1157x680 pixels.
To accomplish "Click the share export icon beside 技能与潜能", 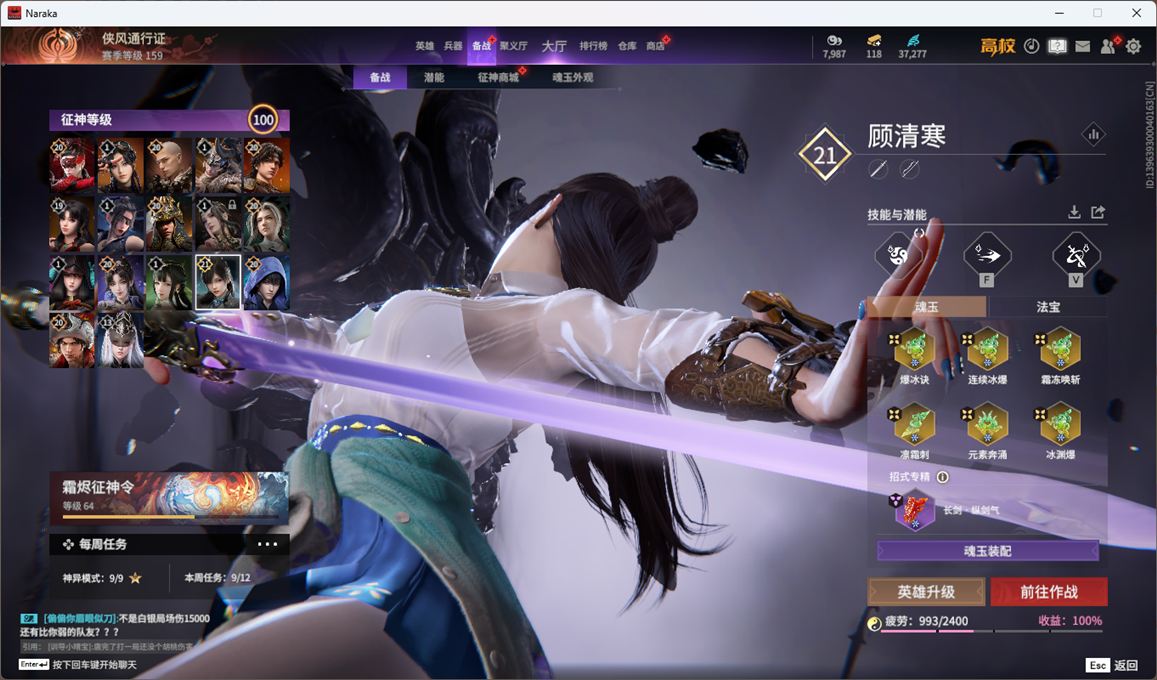I will pos(1098,212).
